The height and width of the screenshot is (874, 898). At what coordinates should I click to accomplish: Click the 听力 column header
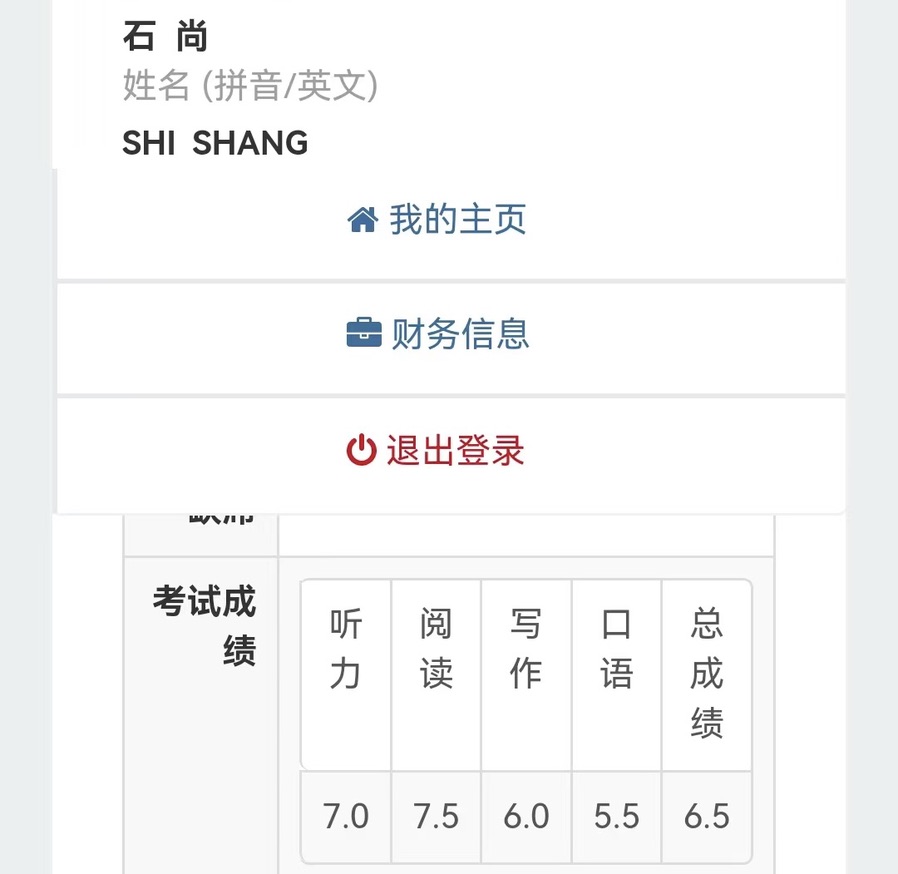[346, 650]
